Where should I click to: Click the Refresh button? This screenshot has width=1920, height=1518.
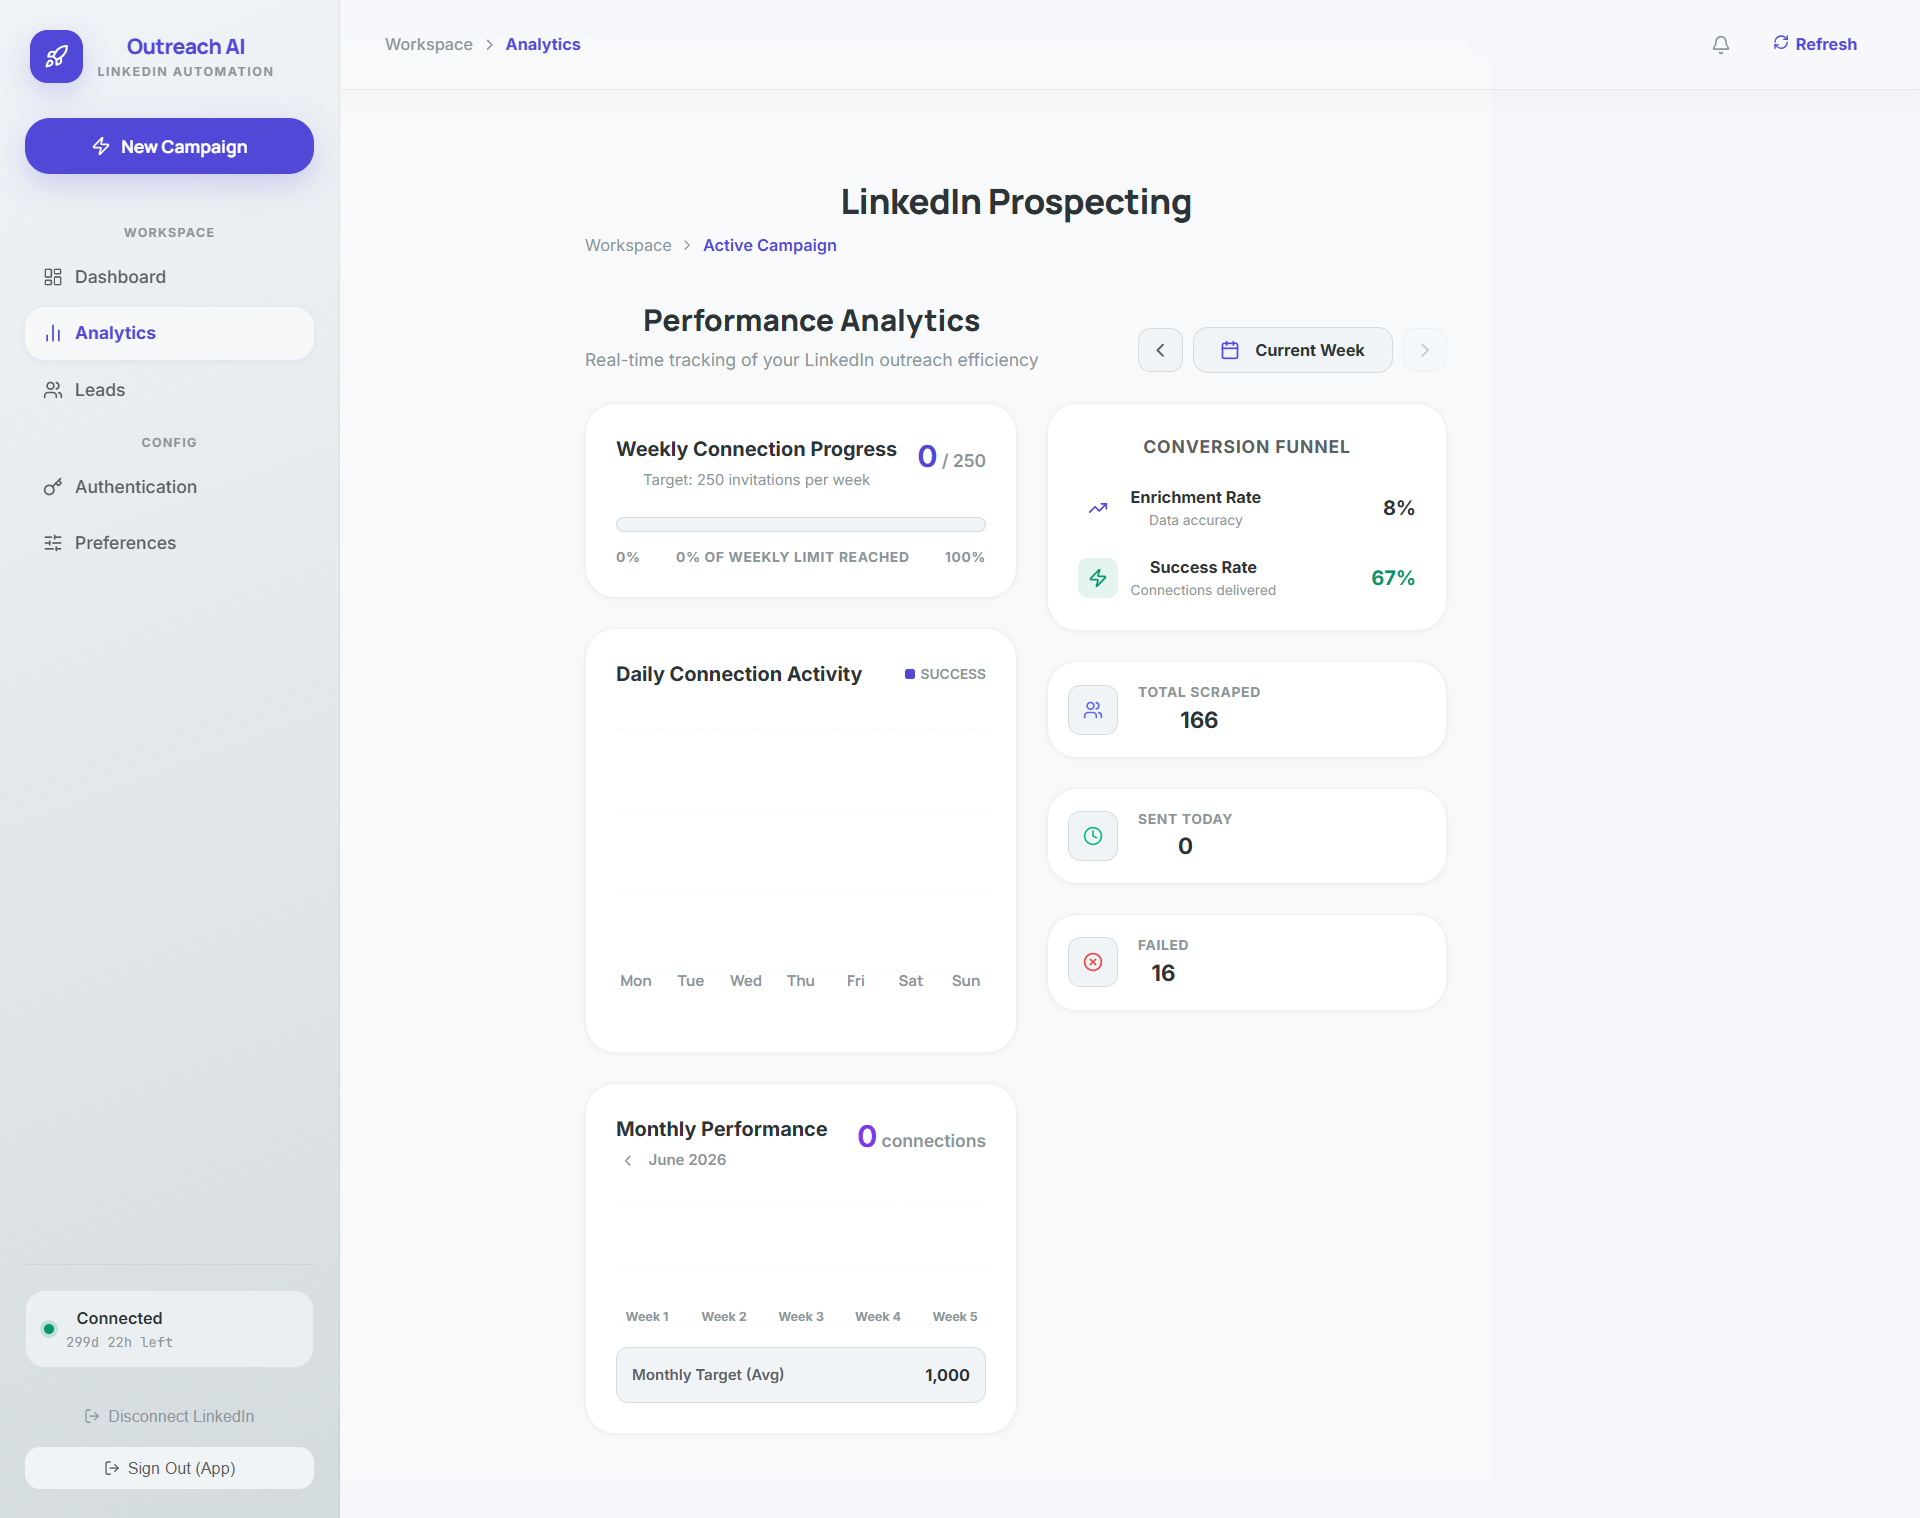(x=1815, y=44)
